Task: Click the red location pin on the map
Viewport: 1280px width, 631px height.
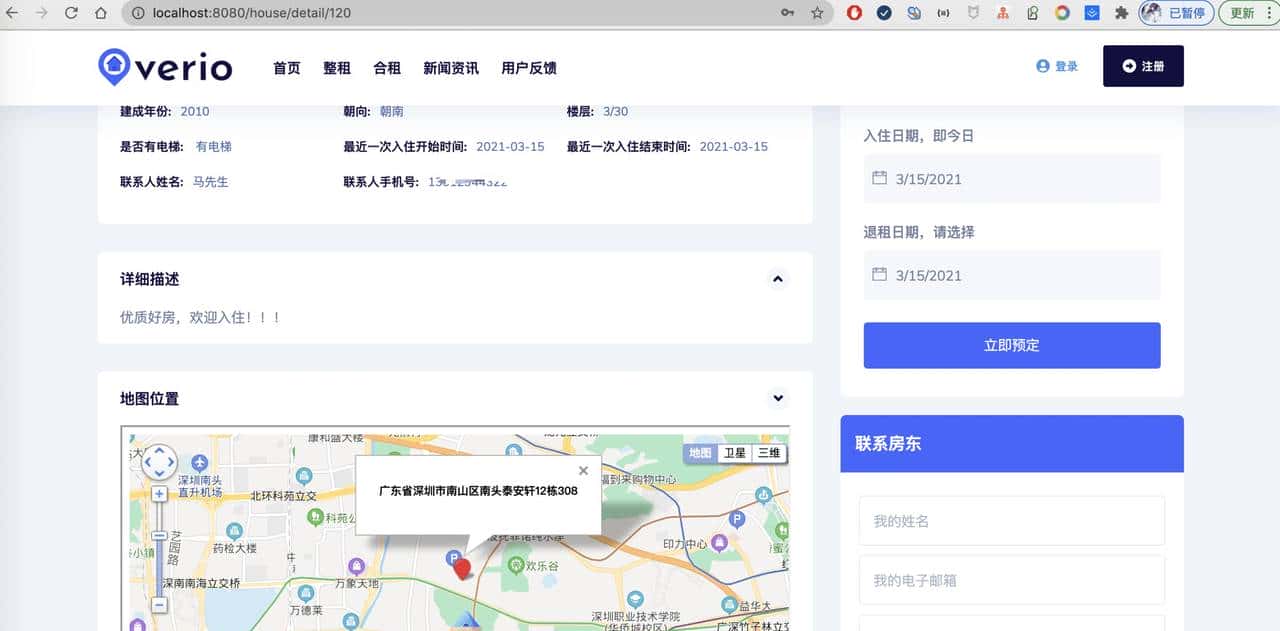Action: click(461, 566)
